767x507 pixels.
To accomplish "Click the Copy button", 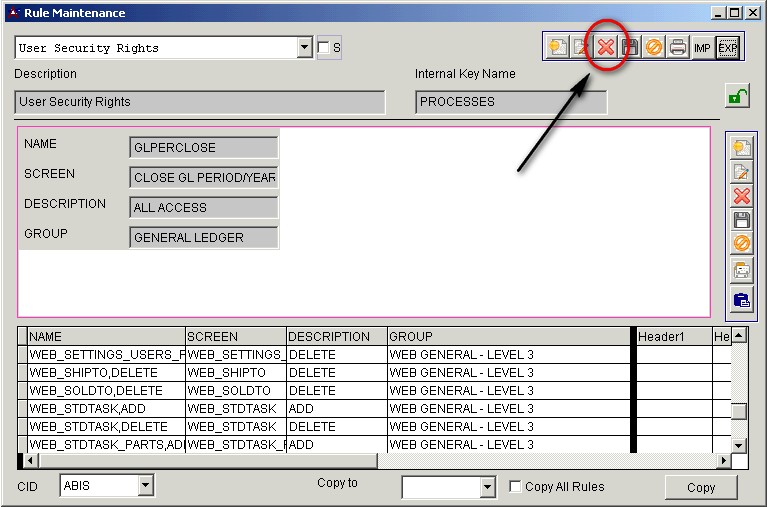I will pyautogui.click(x=701, y=487).
